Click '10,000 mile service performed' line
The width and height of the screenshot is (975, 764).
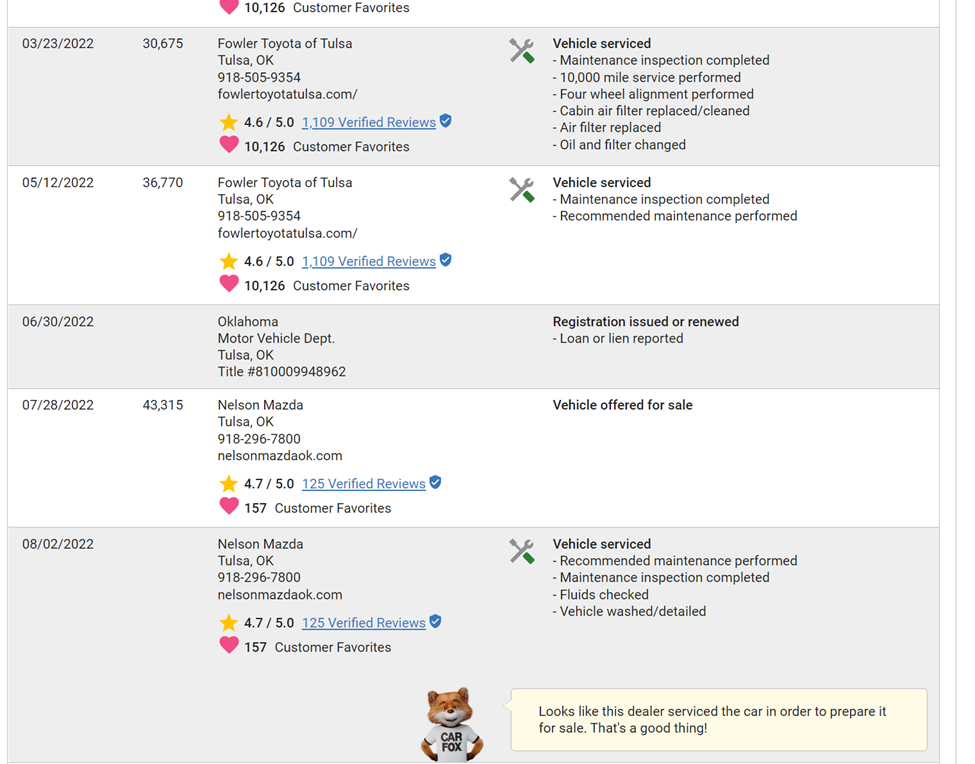click(647, 78)
